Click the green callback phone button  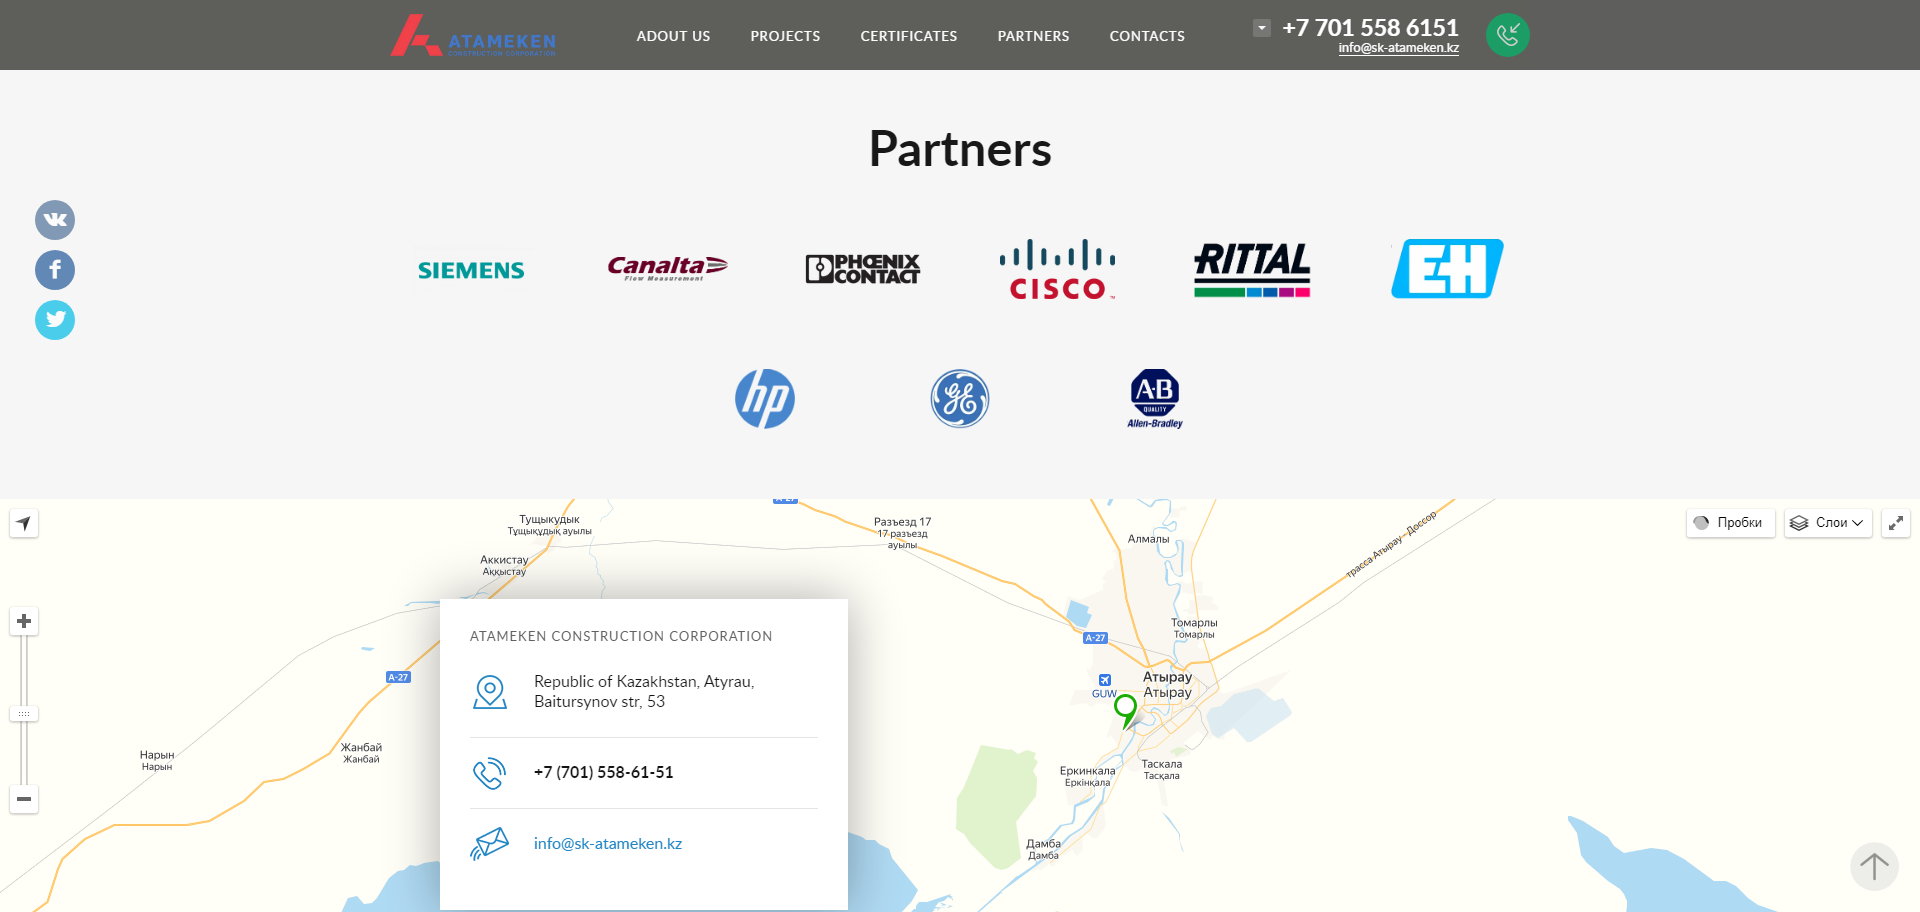pyautogui.click(x=1508, y=35)
